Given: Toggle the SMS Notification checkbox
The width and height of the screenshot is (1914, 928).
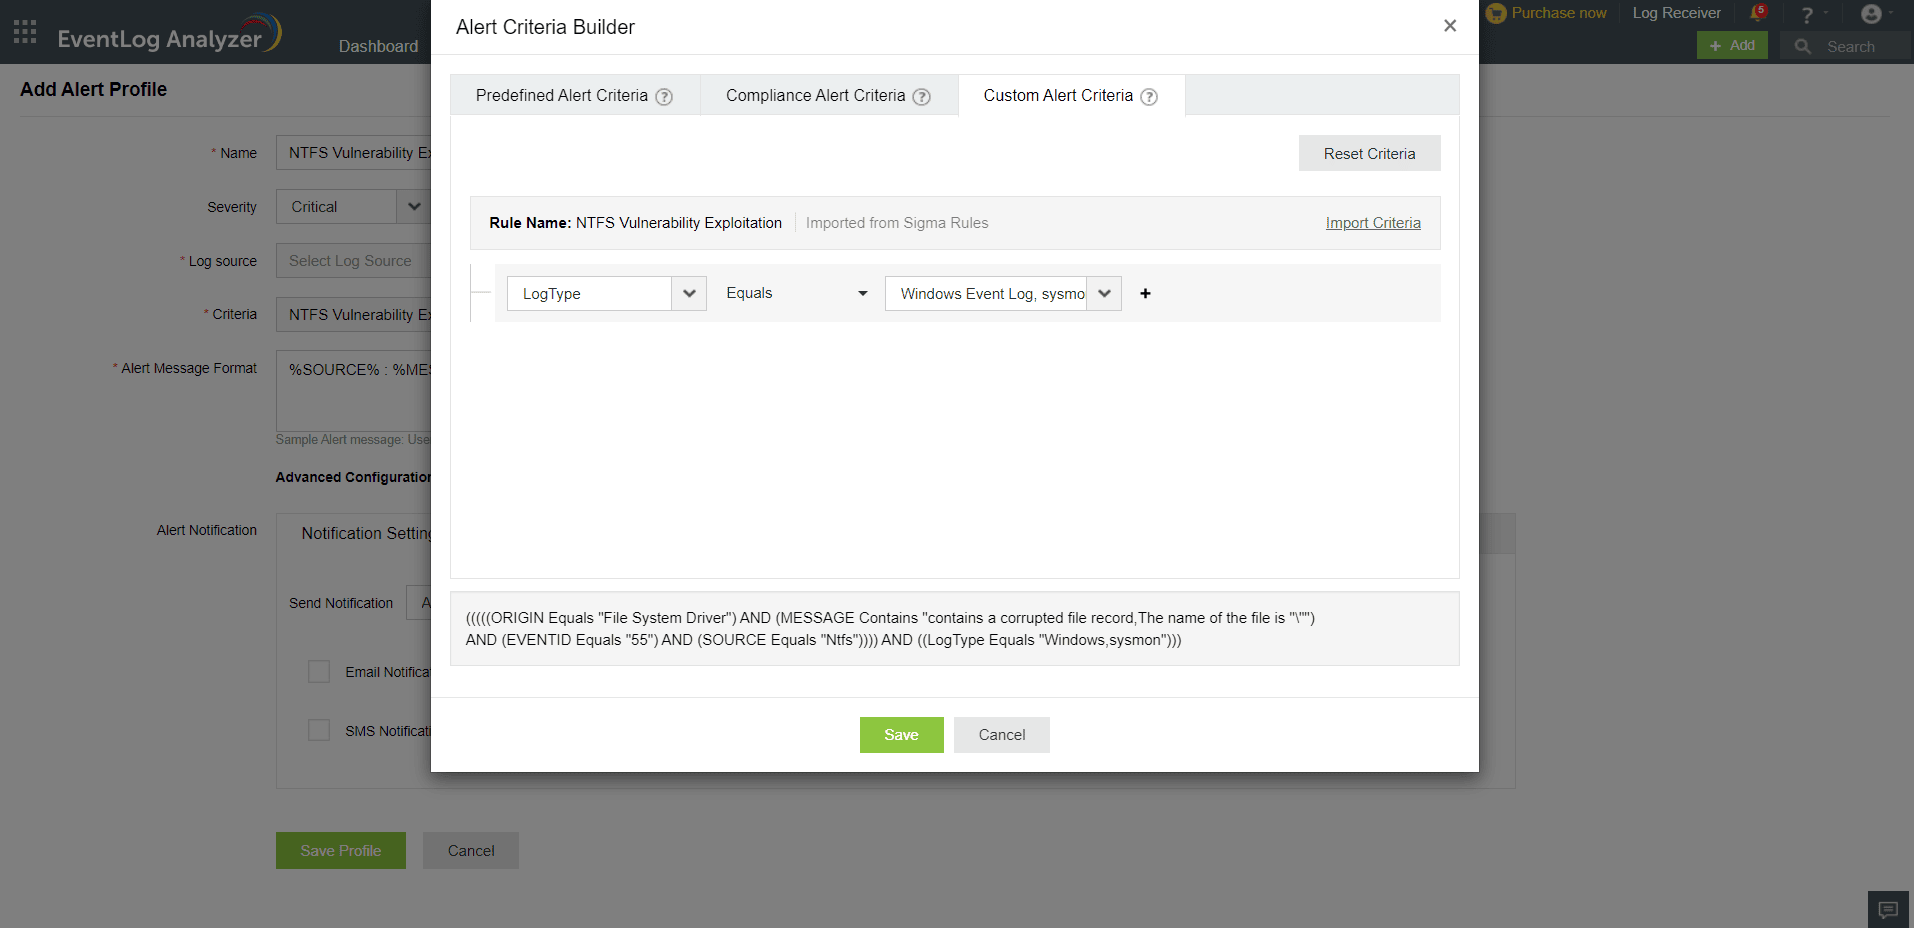Looking at the screenshot, I should coord(319,731).
